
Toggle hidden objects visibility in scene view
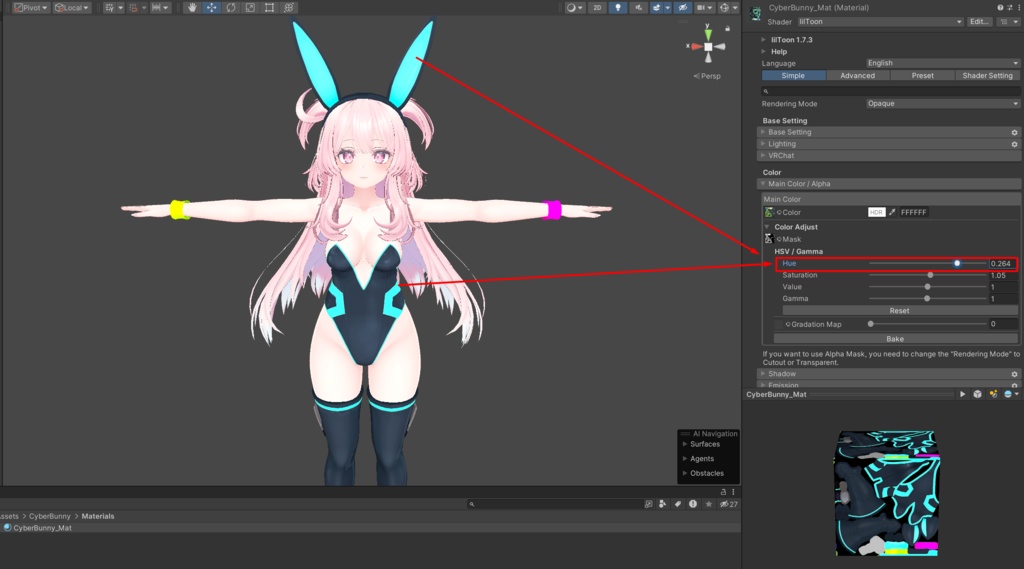[x=682, y=8]
